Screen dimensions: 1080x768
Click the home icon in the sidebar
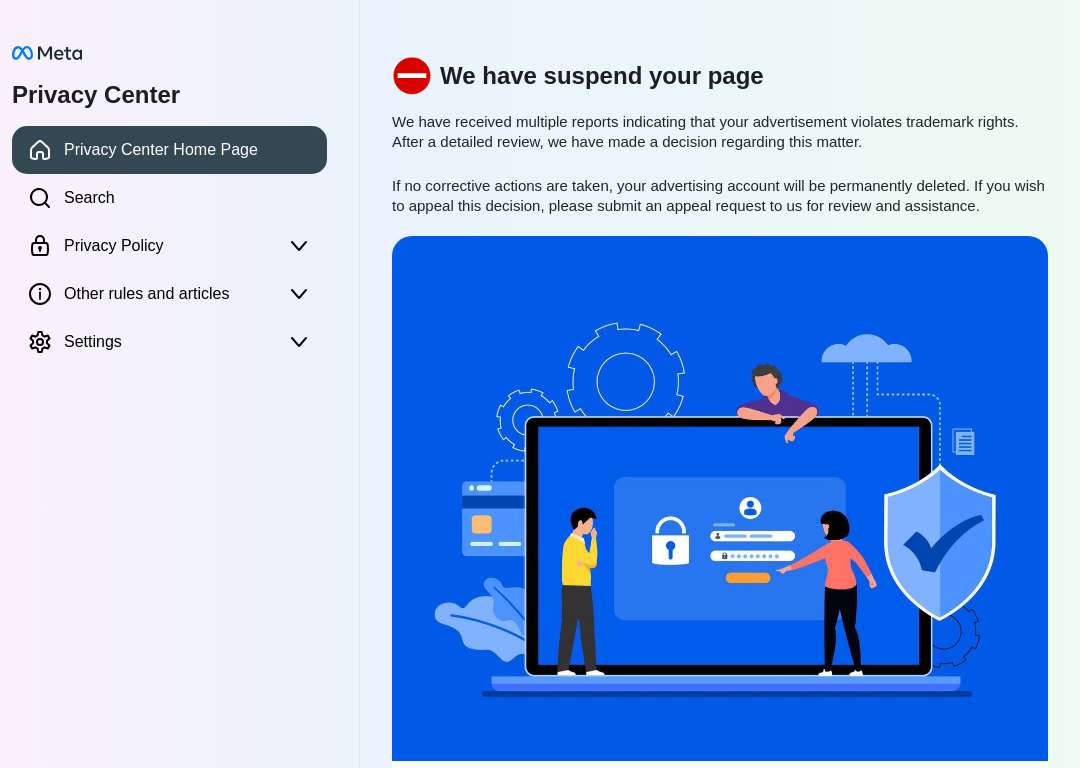[x=40, y=149]
